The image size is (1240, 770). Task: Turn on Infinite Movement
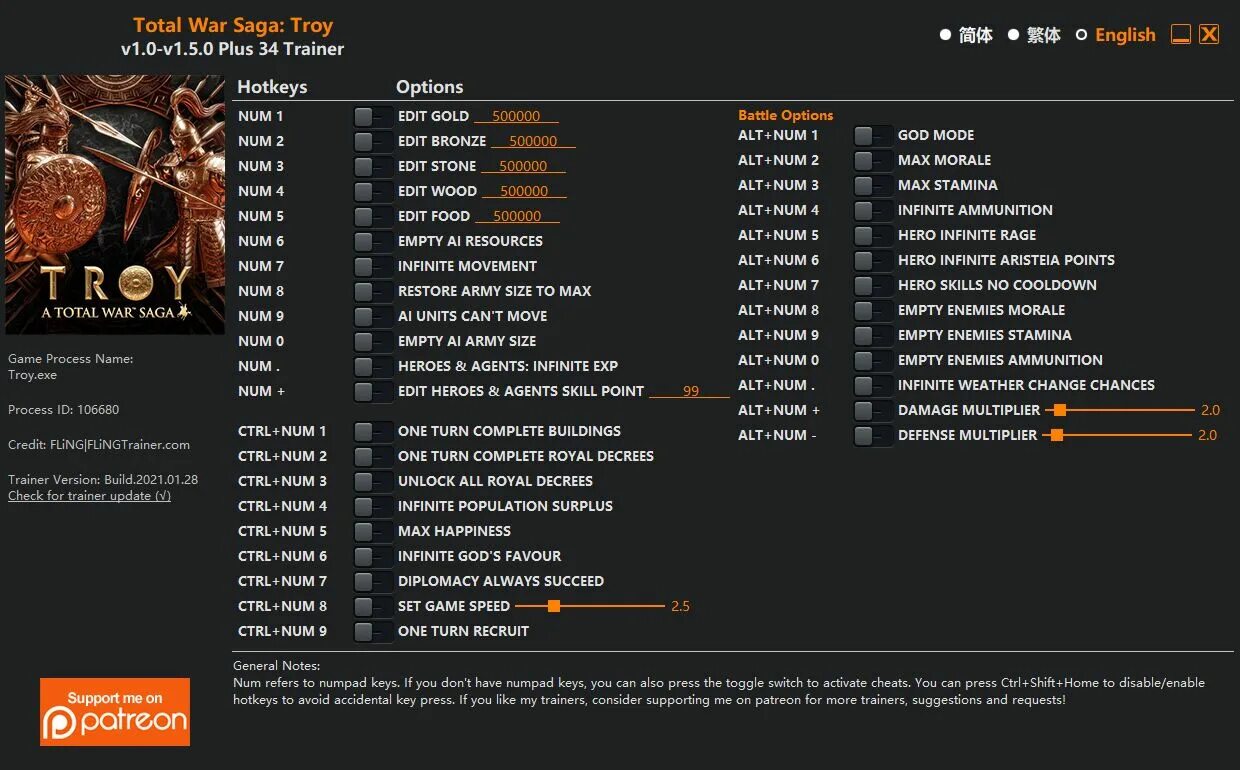(x=372, y=267)
